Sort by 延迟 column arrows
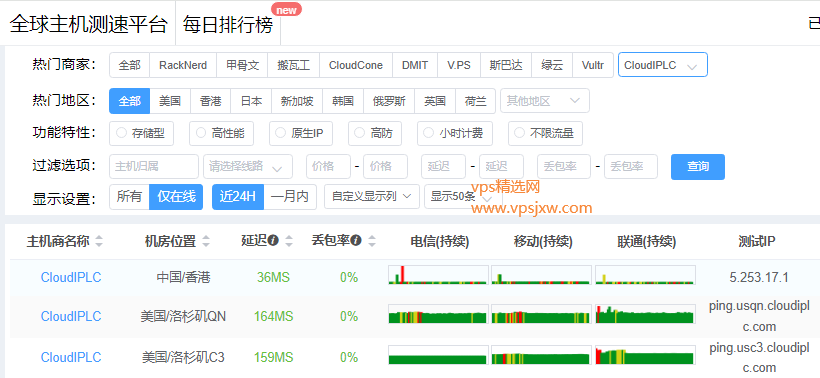Viewport: 820px width, 378px height. click(289, 241)
